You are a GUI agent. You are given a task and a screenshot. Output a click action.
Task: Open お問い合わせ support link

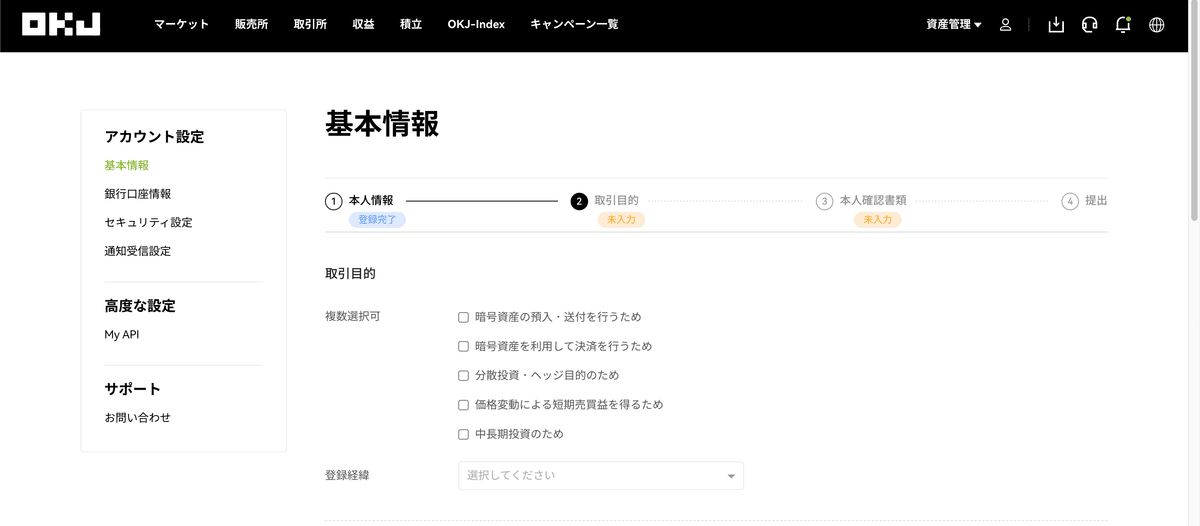click(x=138, y=418)
